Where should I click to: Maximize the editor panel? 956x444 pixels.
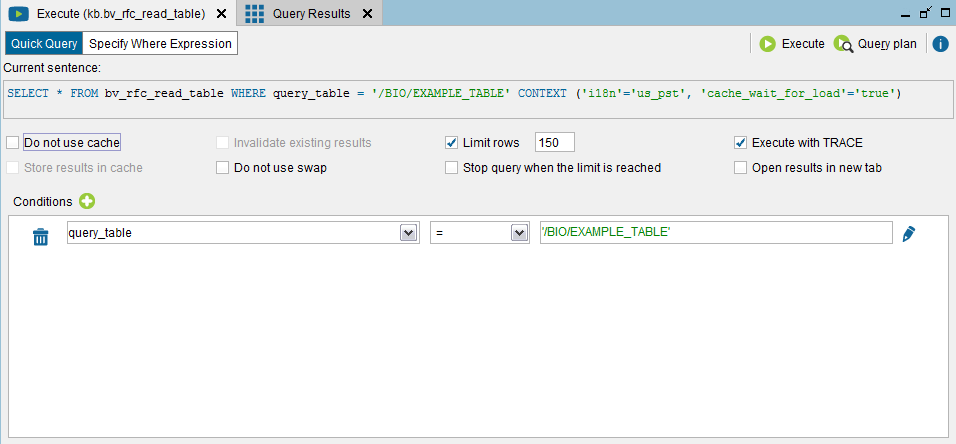click(x=945, y=13)
